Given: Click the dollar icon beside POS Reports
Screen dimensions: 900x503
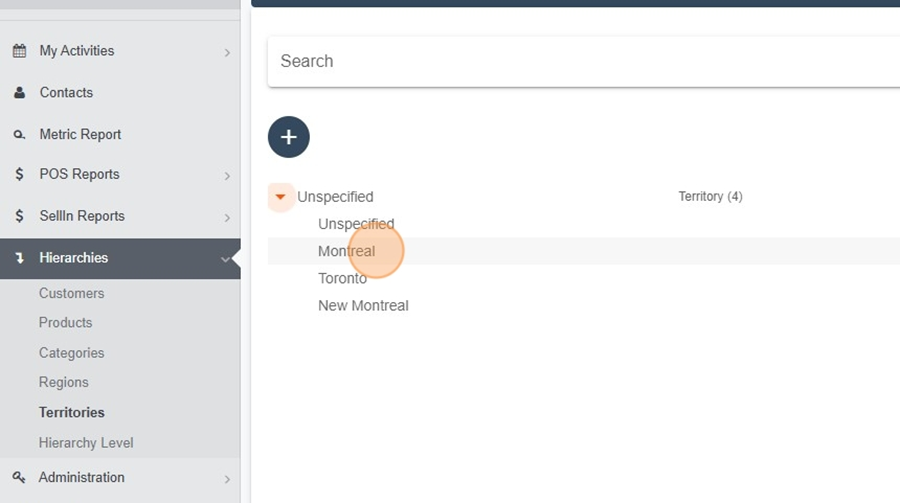Looking at the screenshot, I should 20,174.
